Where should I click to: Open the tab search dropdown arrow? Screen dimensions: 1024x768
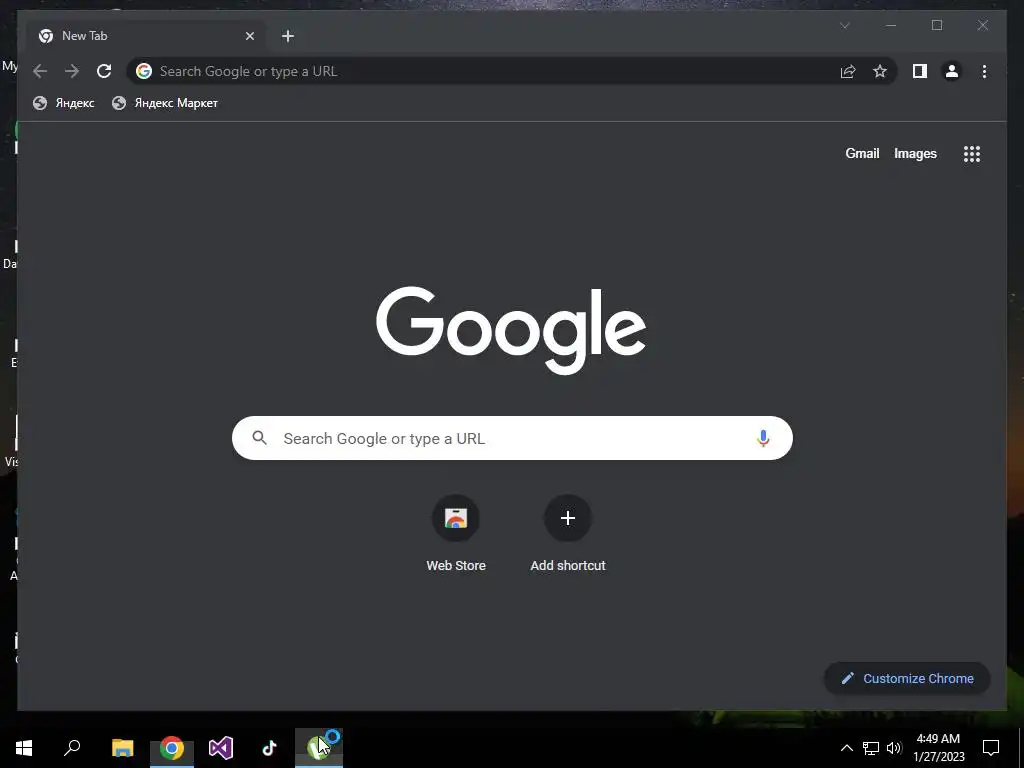844,25
